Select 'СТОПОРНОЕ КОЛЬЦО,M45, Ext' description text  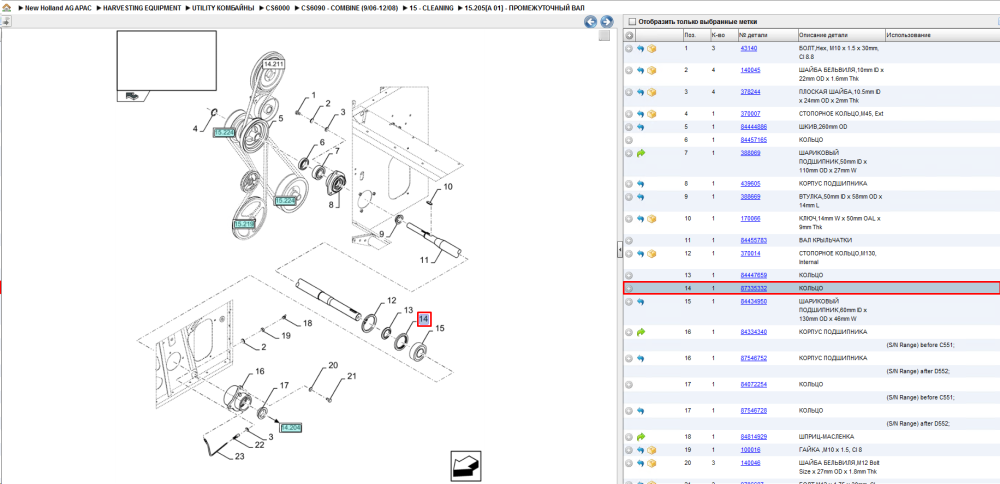click(839, 114)
